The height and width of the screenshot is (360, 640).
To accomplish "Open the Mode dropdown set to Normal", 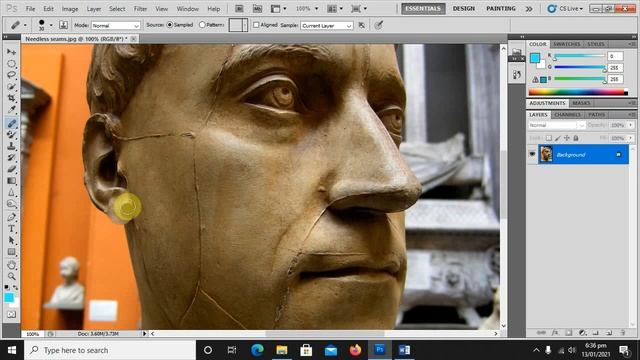I will click(116, 25).
